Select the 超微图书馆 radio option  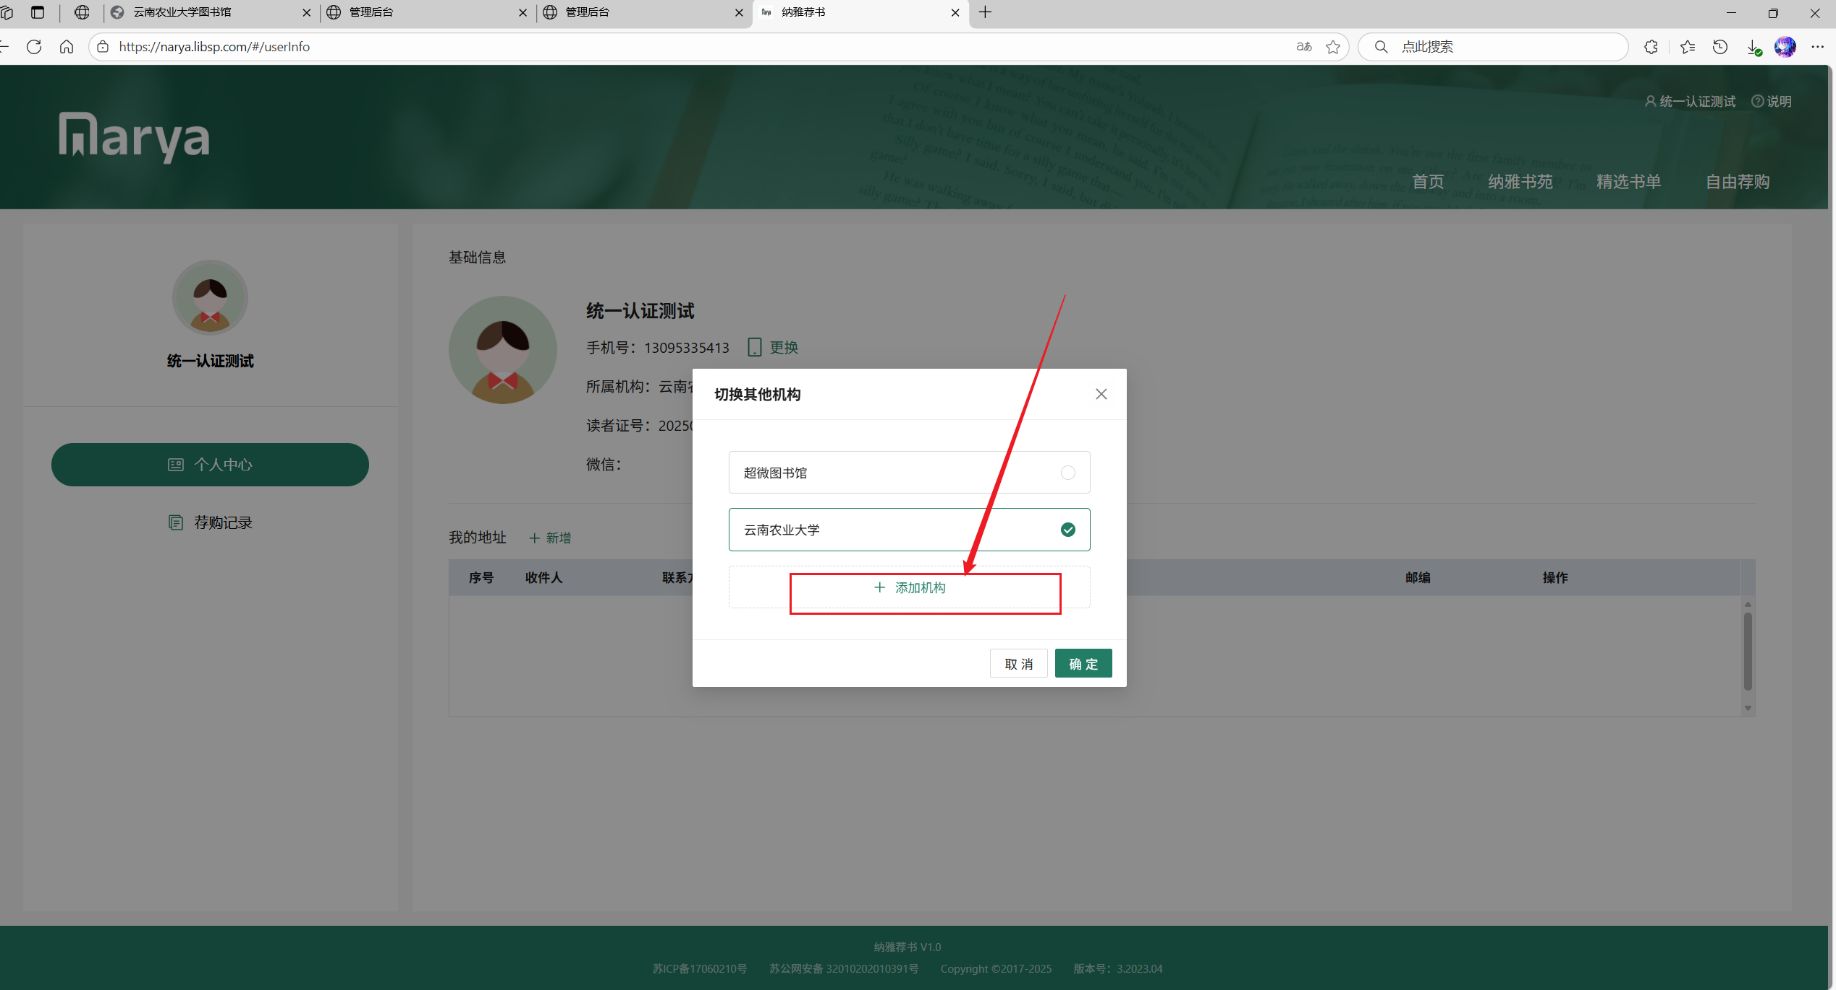1068,473
